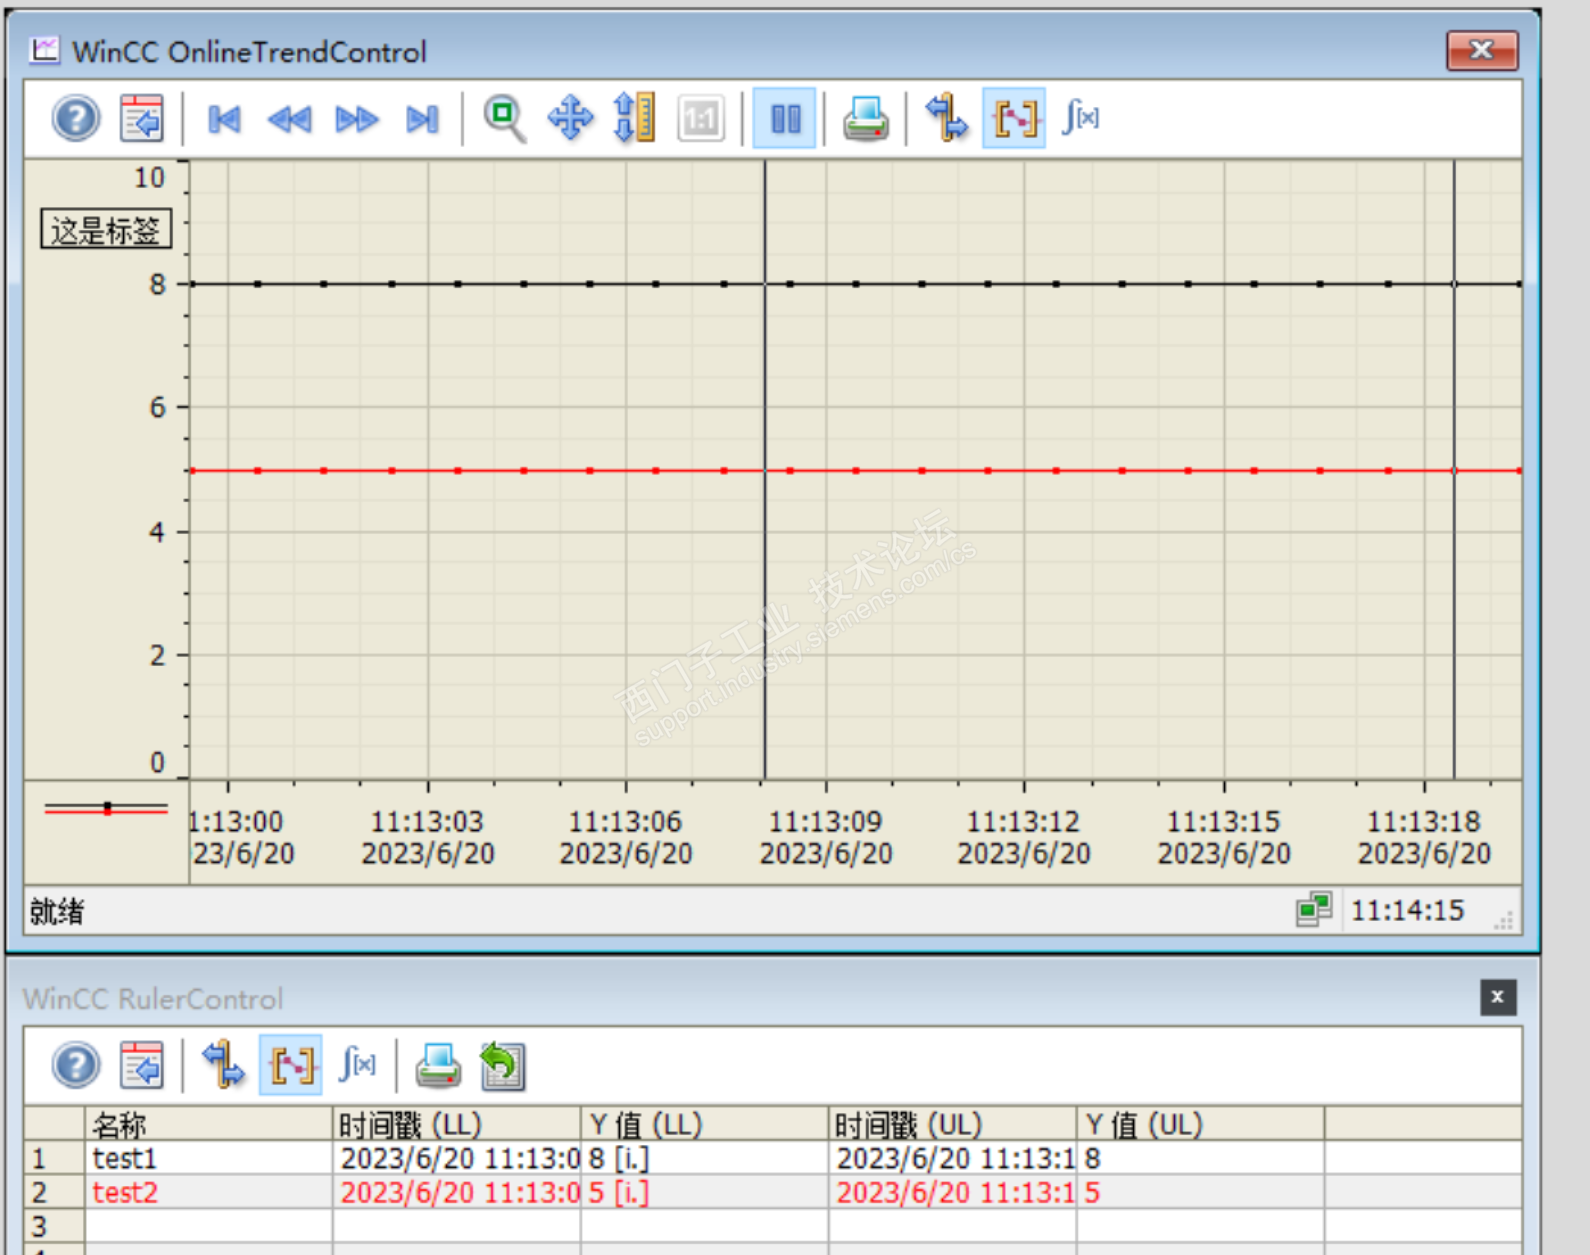Screen dimensions: 1590x1255
Task: Click the status bar time 11:14:15
Action: pyautogui.click(x=1407, y=911)
